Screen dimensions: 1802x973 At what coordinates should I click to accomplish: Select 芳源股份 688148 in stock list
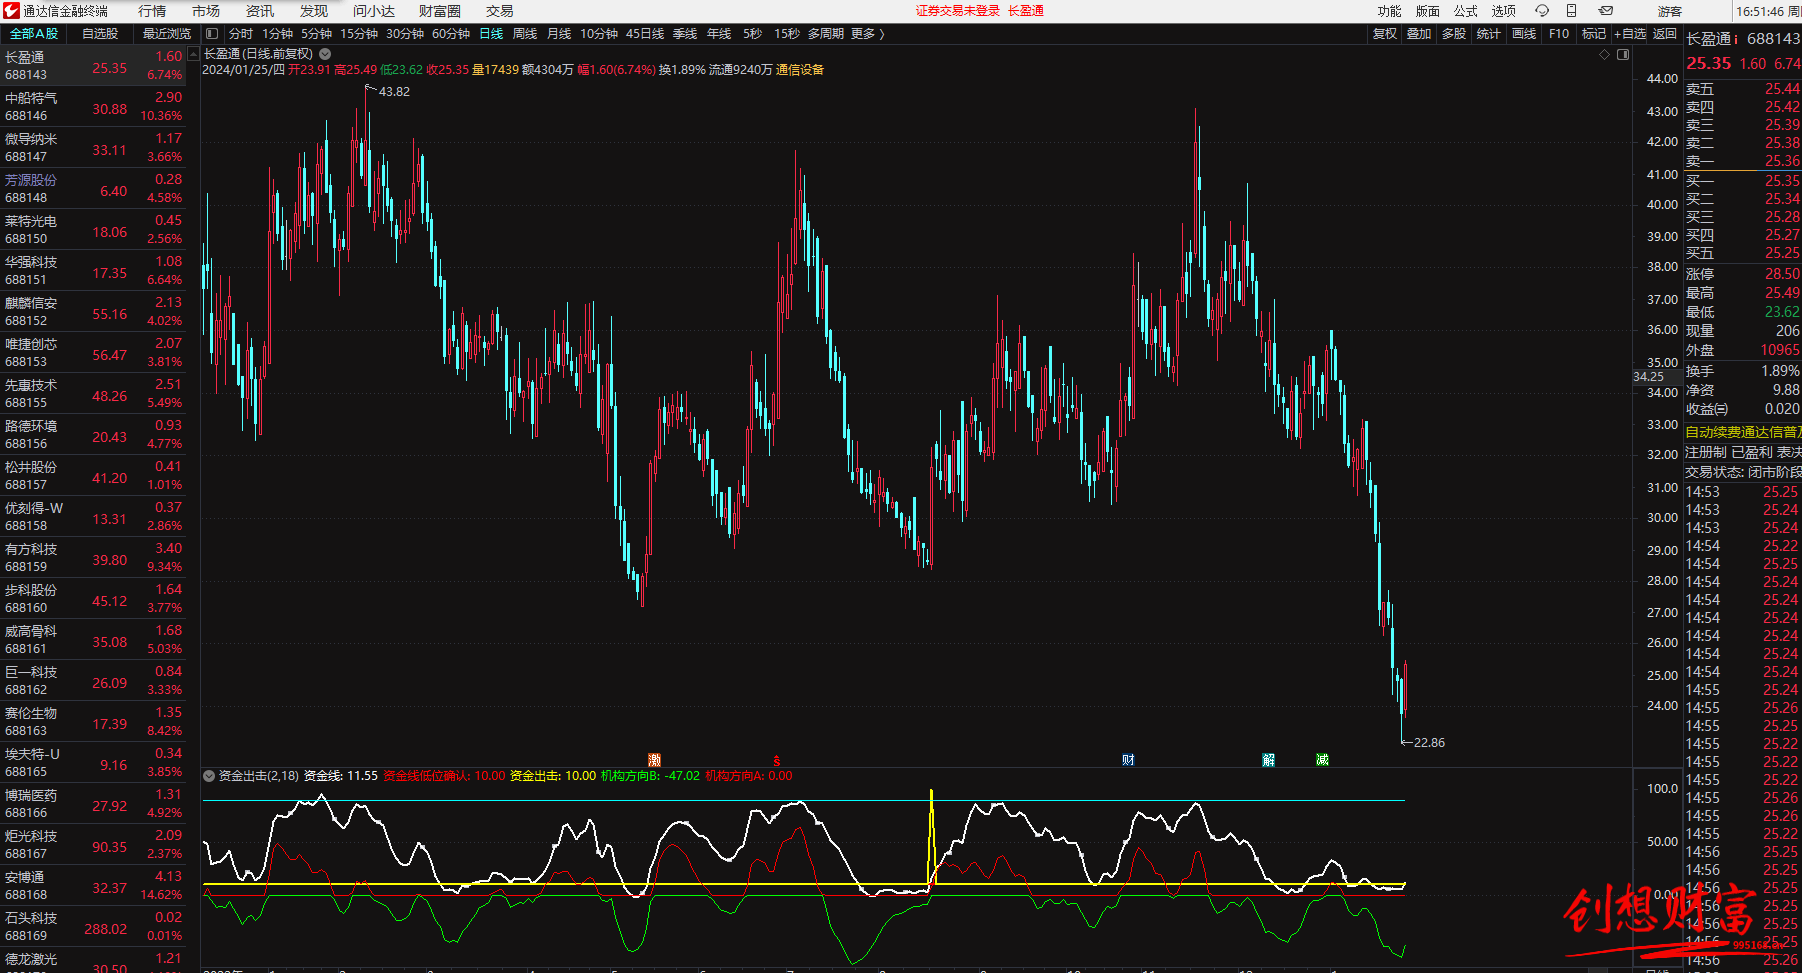click(x=93, y=189)
